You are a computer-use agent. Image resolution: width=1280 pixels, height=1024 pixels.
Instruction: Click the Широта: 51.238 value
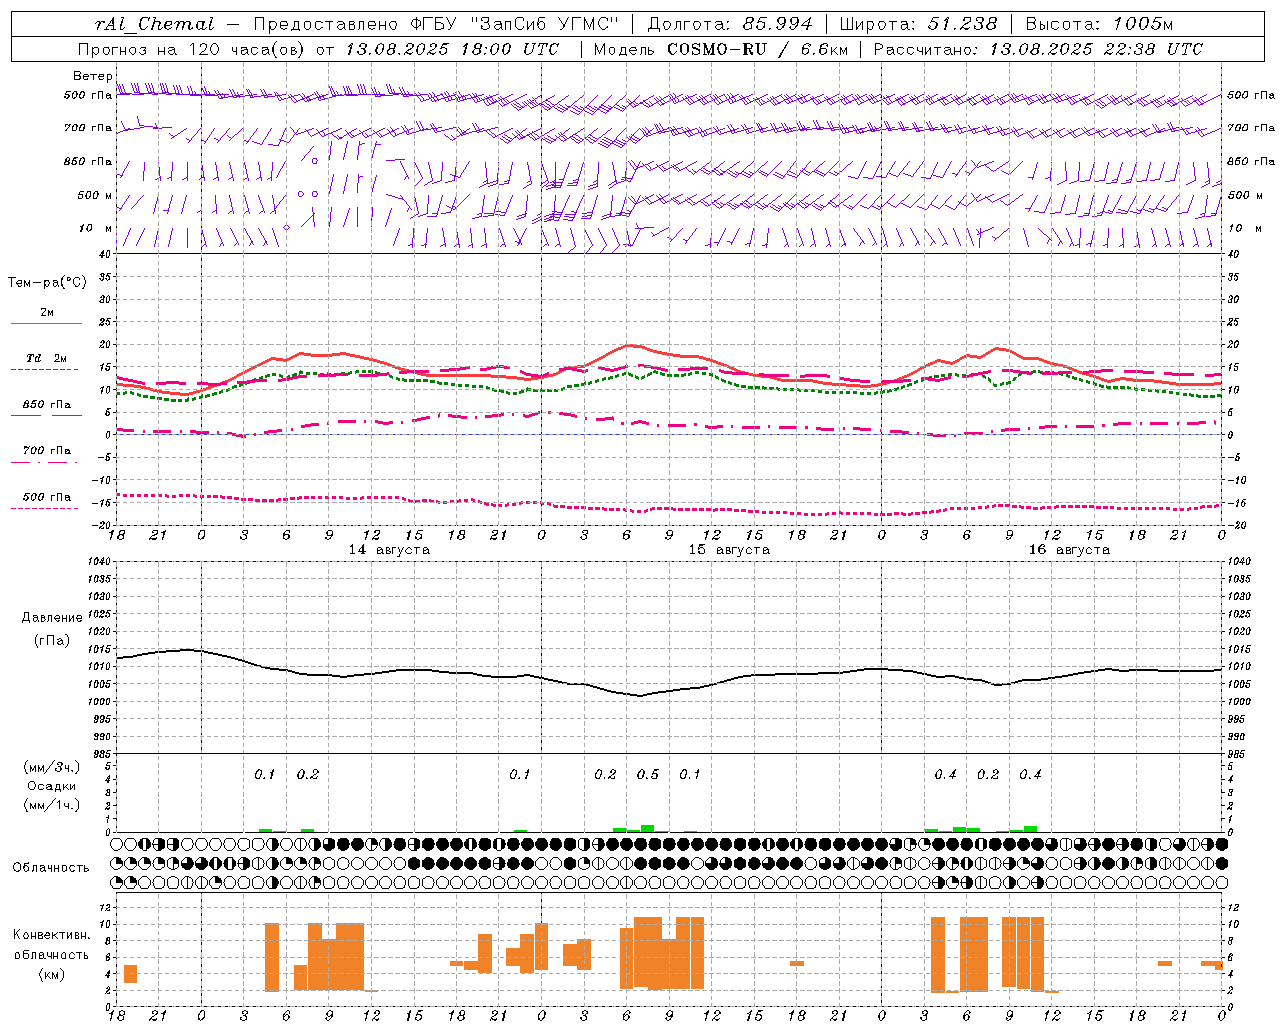pyautogui.click(x=918, y=24)
